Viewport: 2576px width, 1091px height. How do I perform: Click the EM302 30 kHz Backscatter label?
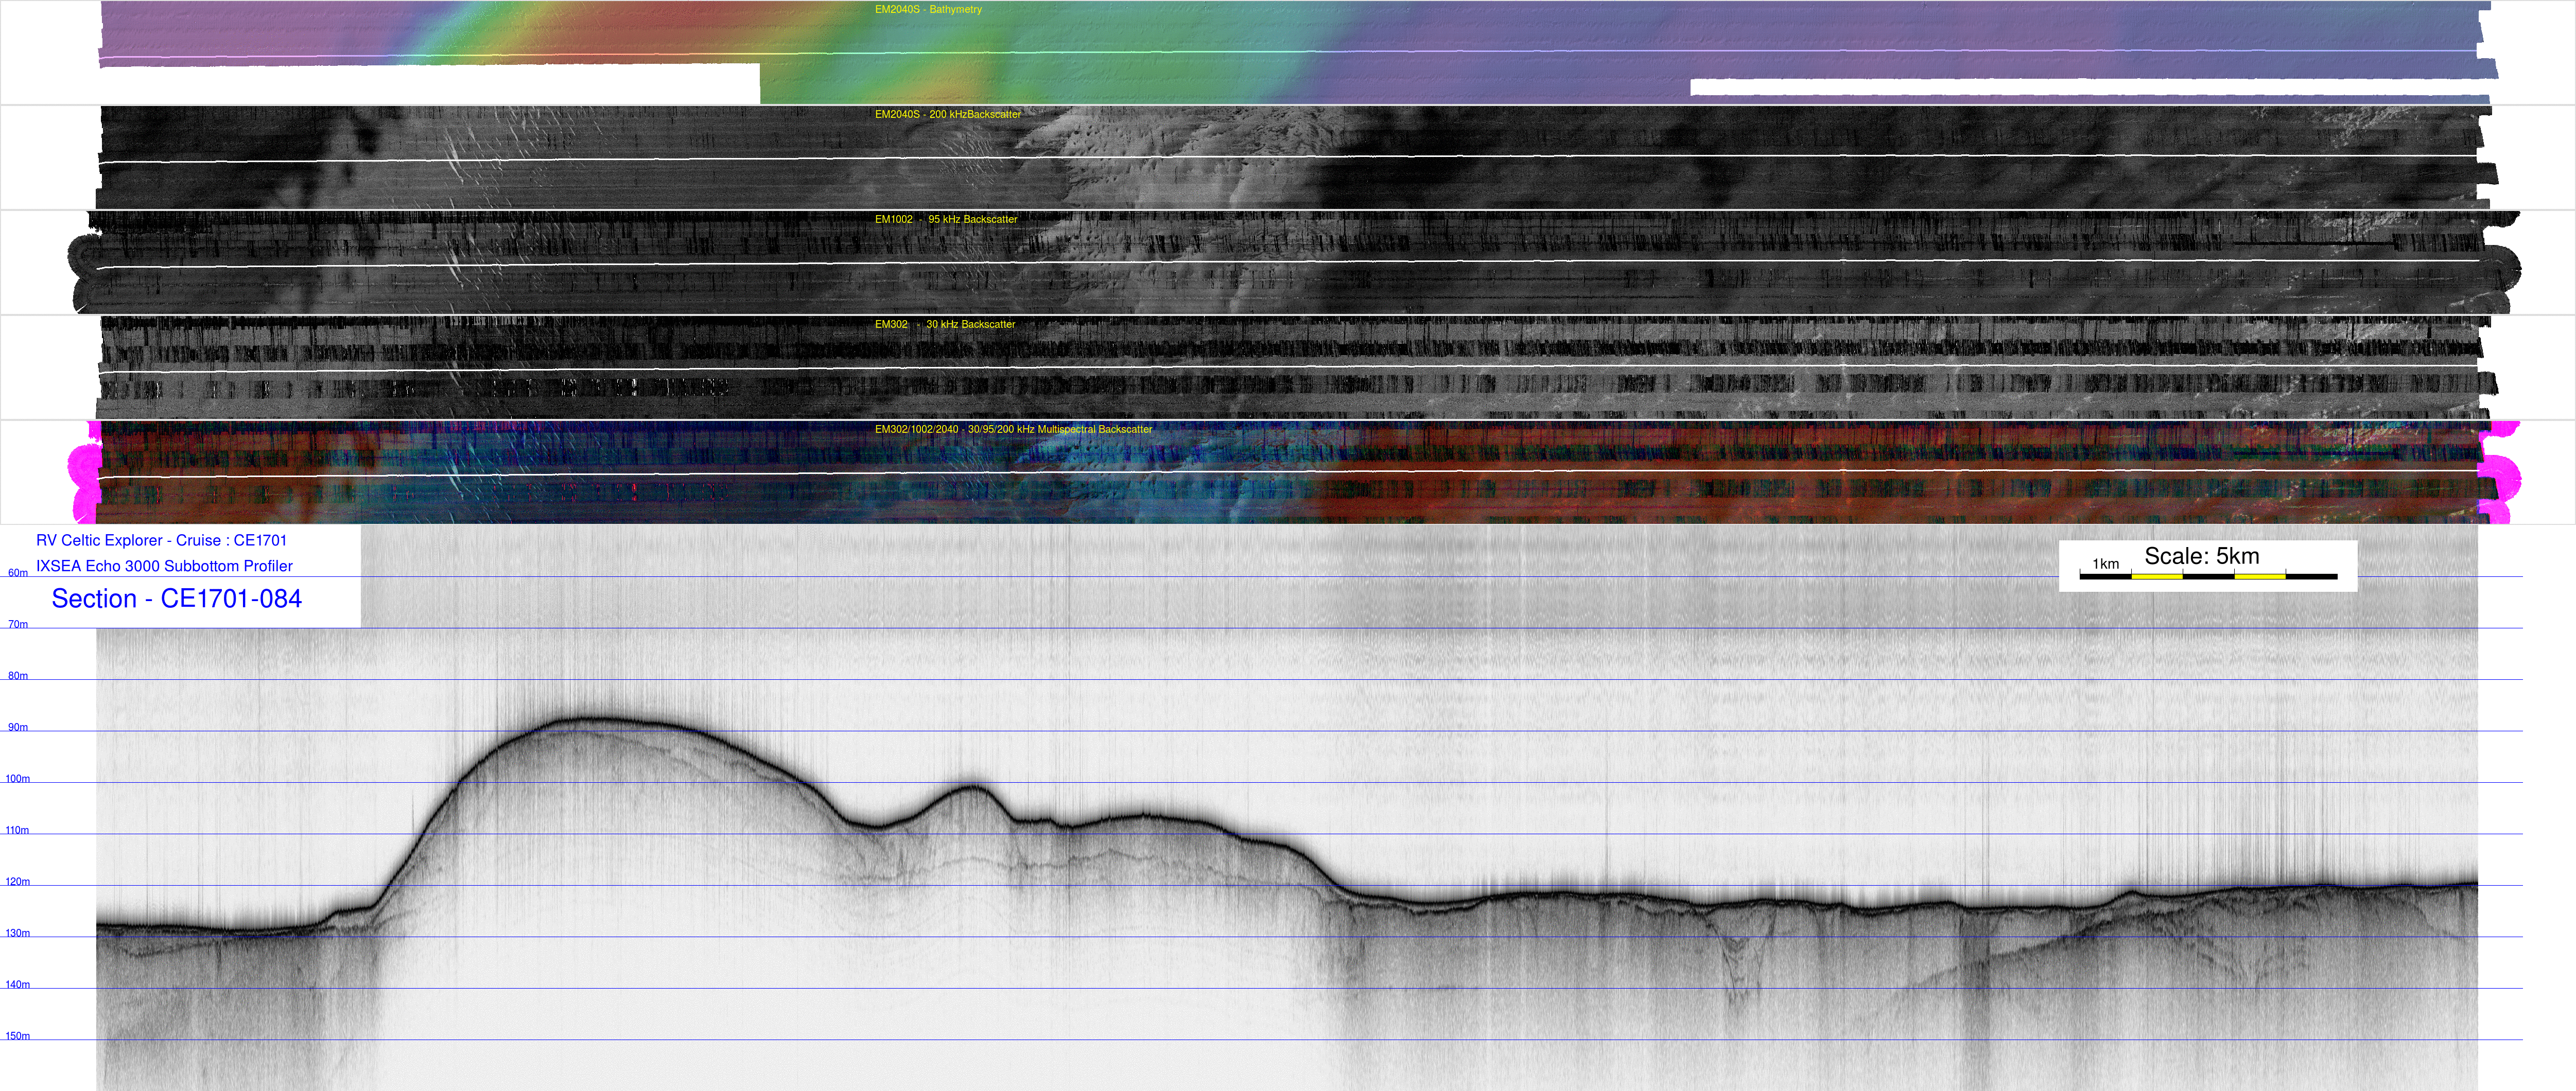(x=944, y=325)
